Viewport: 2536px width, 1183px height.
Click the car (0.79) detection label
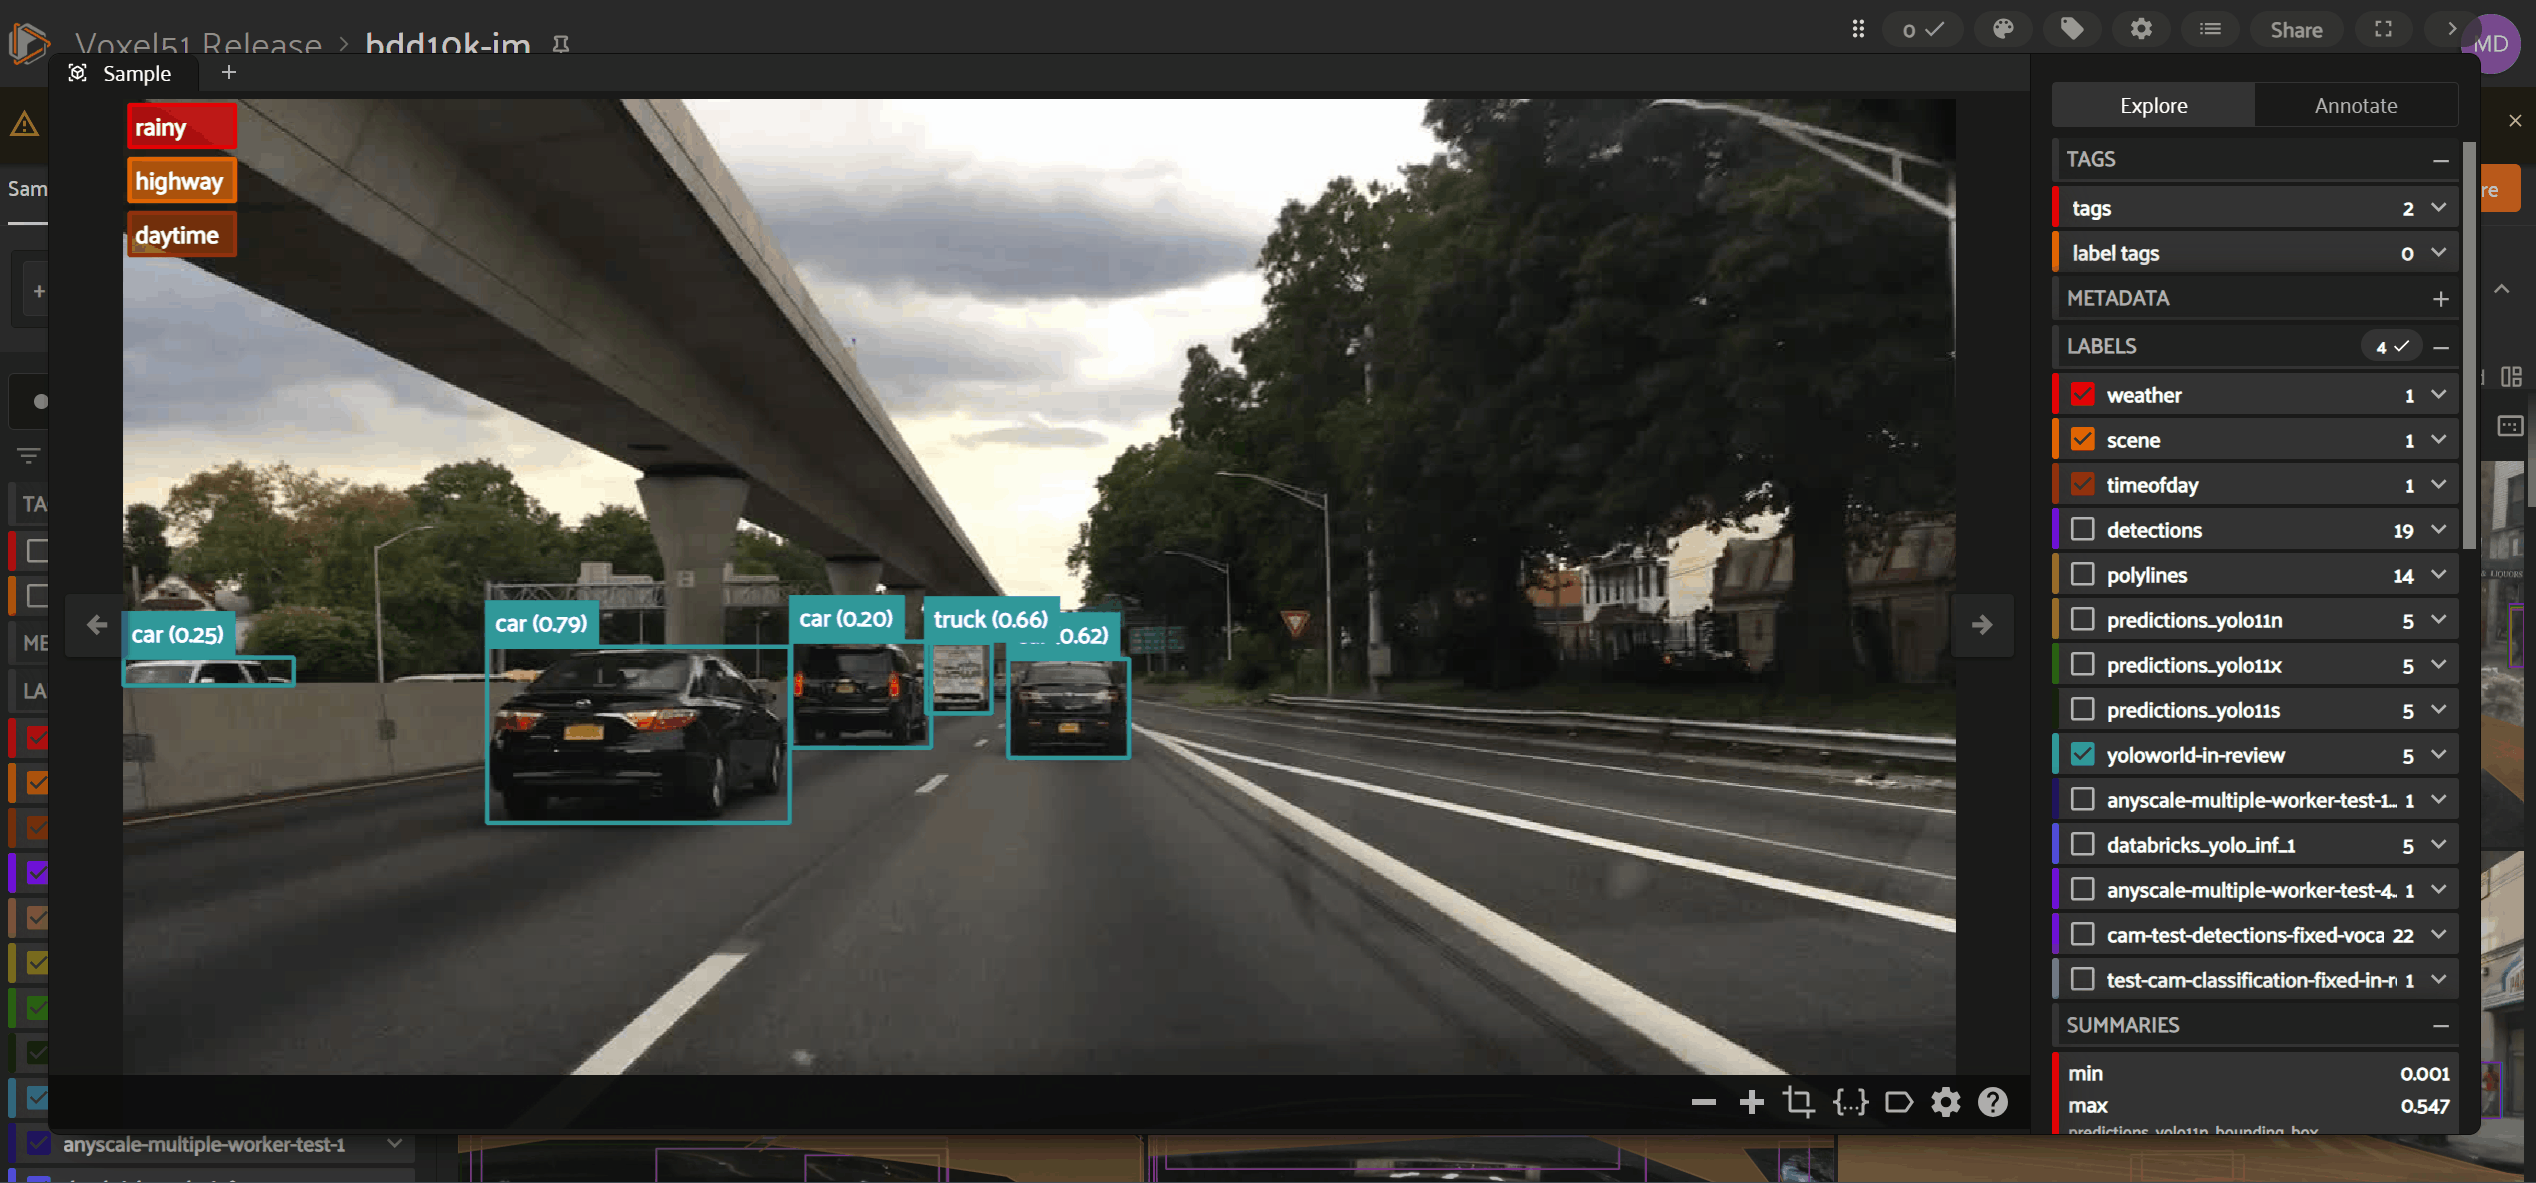pos(541,623)
